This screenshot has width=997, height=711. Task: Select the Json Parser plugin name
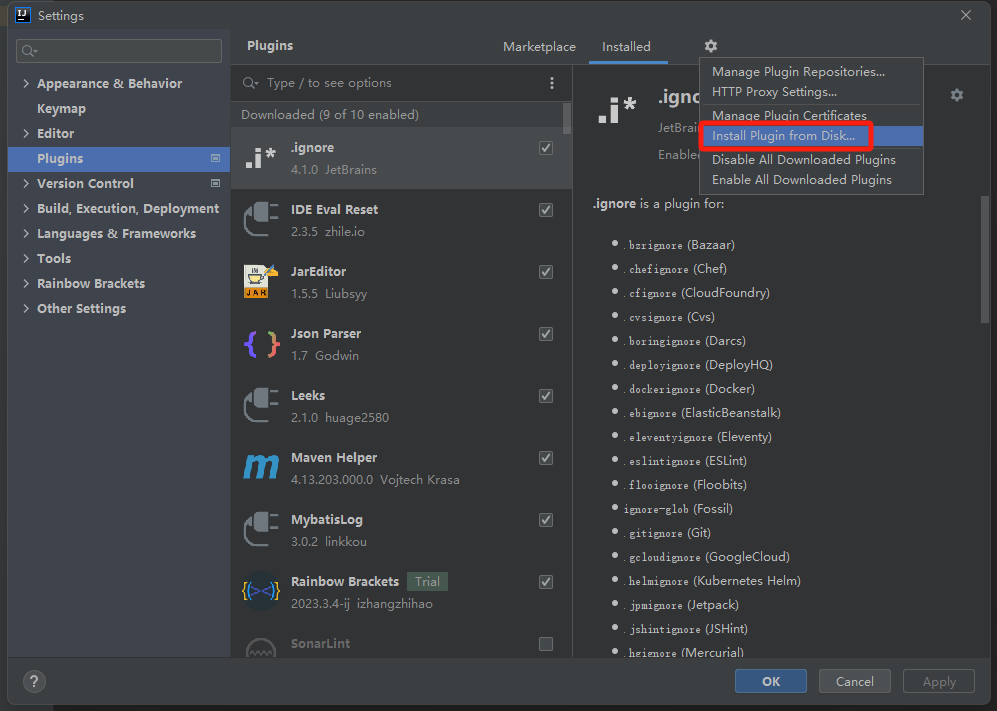pos(326,333)
